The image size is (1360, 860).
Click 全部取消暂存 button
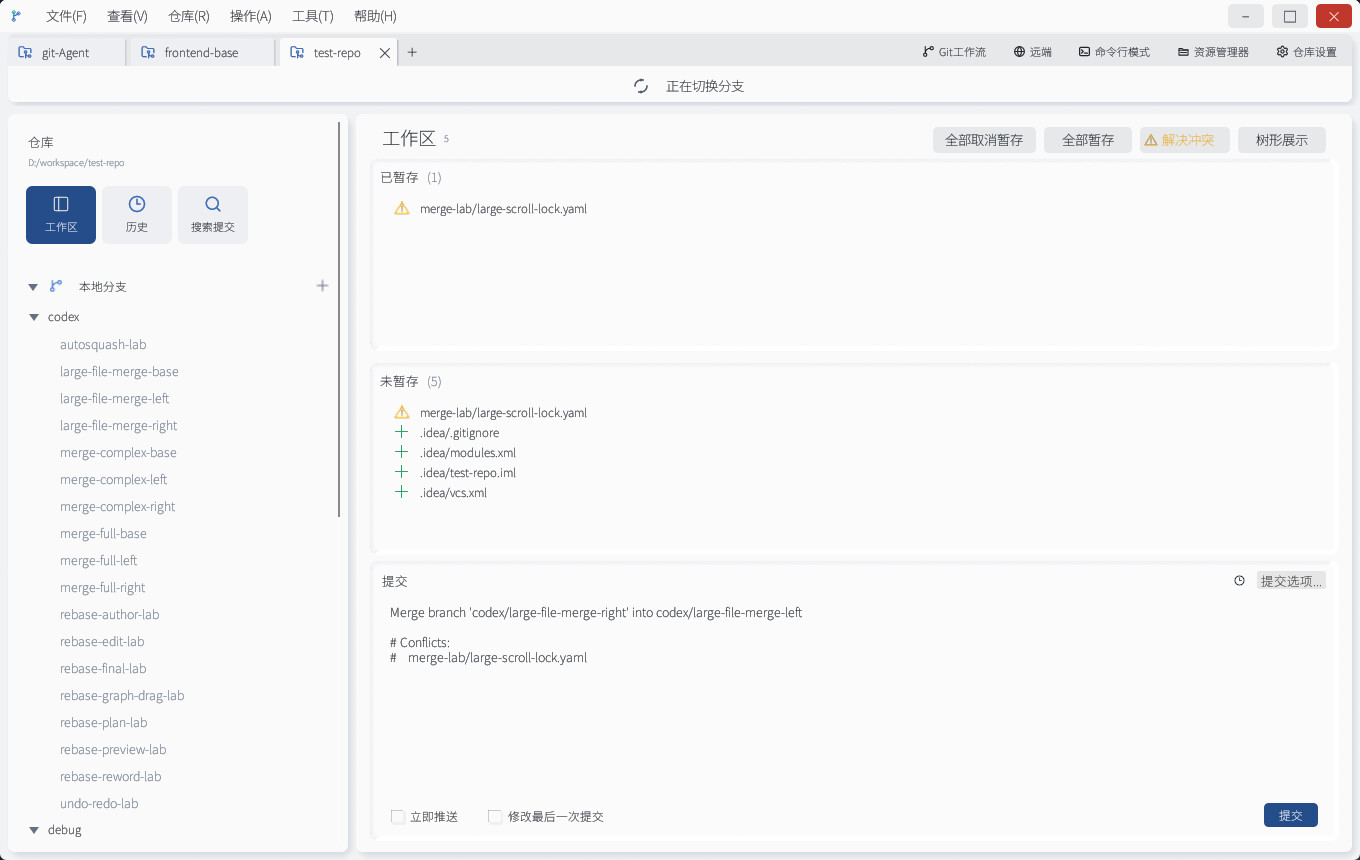pyautogui.click(x=984, y=140)
